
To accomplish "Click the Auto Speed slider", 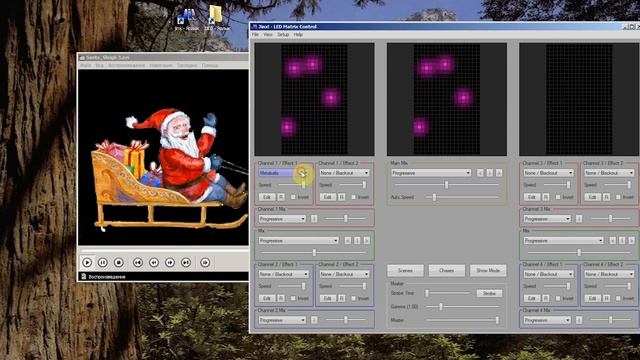I will pos(462,198).
